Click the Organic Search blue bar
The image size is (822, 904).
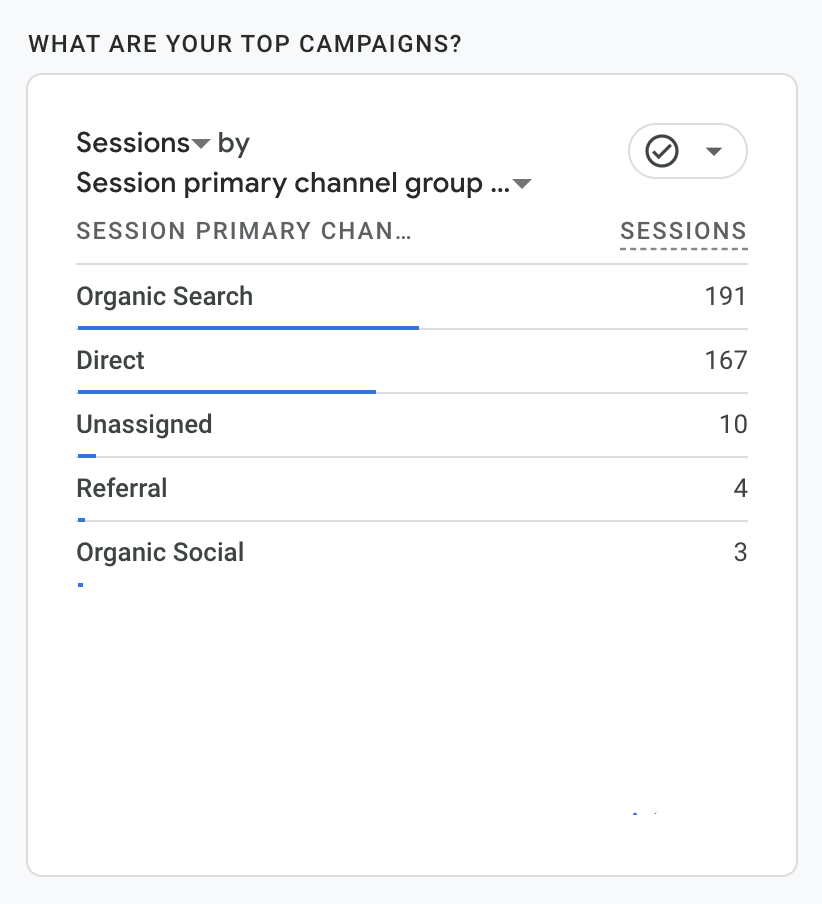coord(248,327)
